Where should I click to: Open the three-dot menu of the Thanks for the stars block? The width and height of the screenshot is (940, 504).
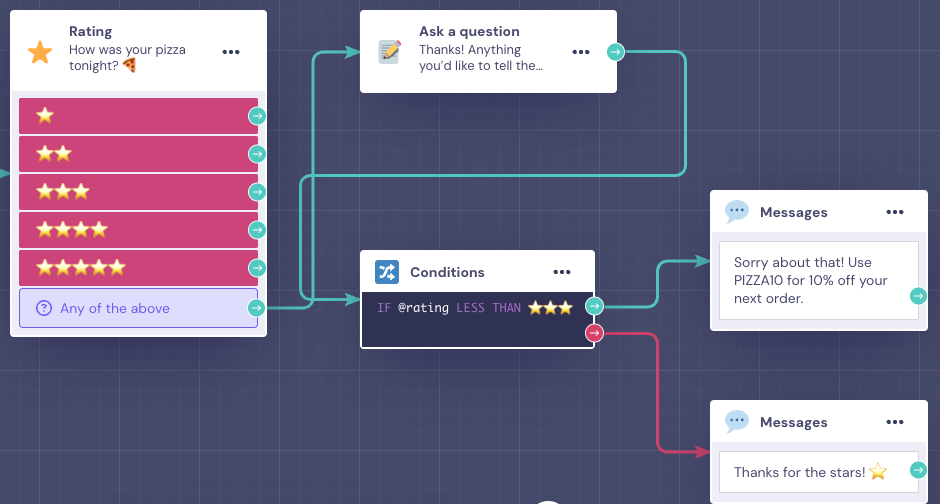click(895, 422)
